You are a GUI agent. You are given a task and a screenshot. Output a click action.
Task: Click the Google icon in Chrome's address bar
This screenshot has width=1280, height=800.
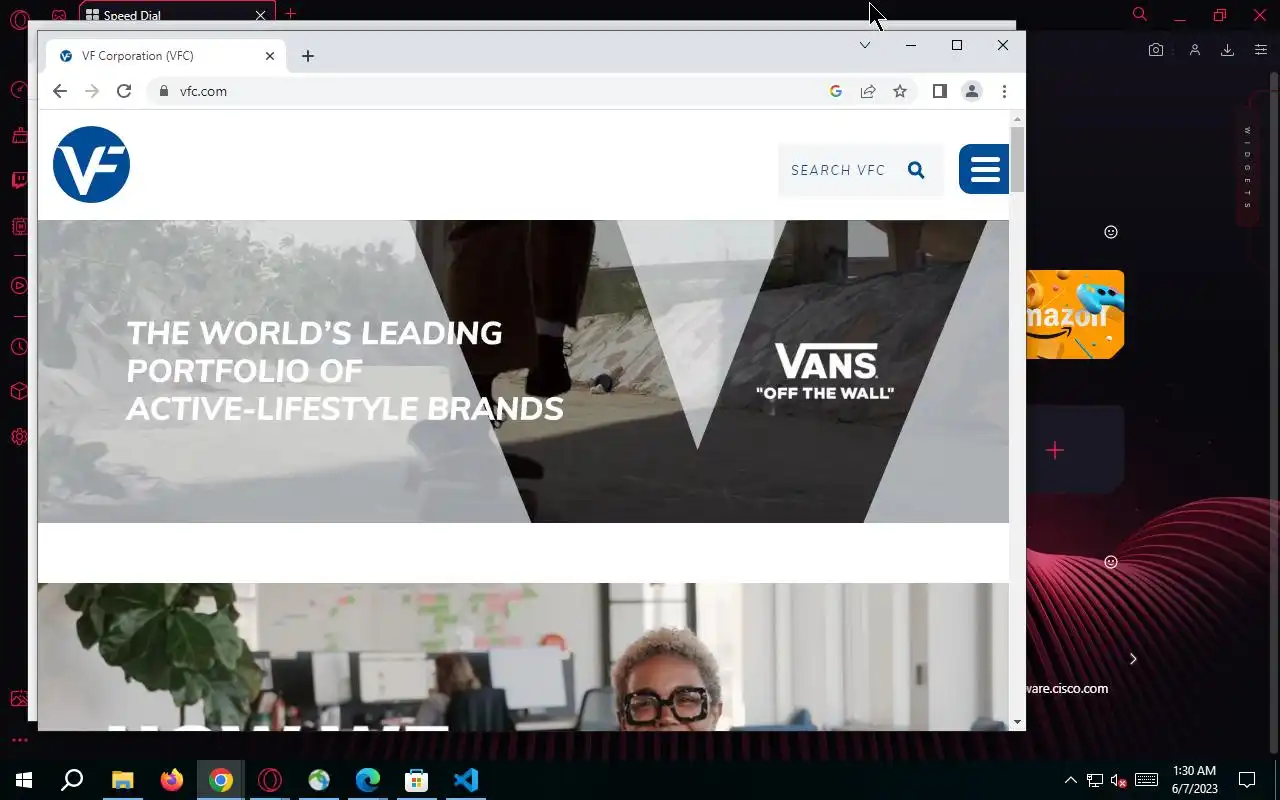pyautogui.click(x=836, y=91)
